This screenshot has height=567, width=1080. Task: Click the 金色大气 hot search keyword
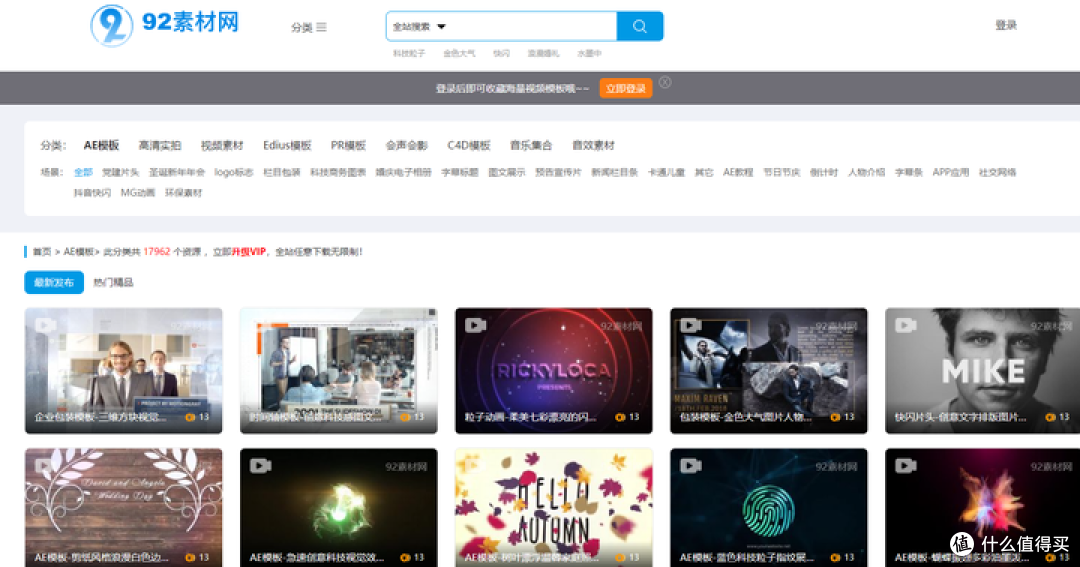pos(459,53)
